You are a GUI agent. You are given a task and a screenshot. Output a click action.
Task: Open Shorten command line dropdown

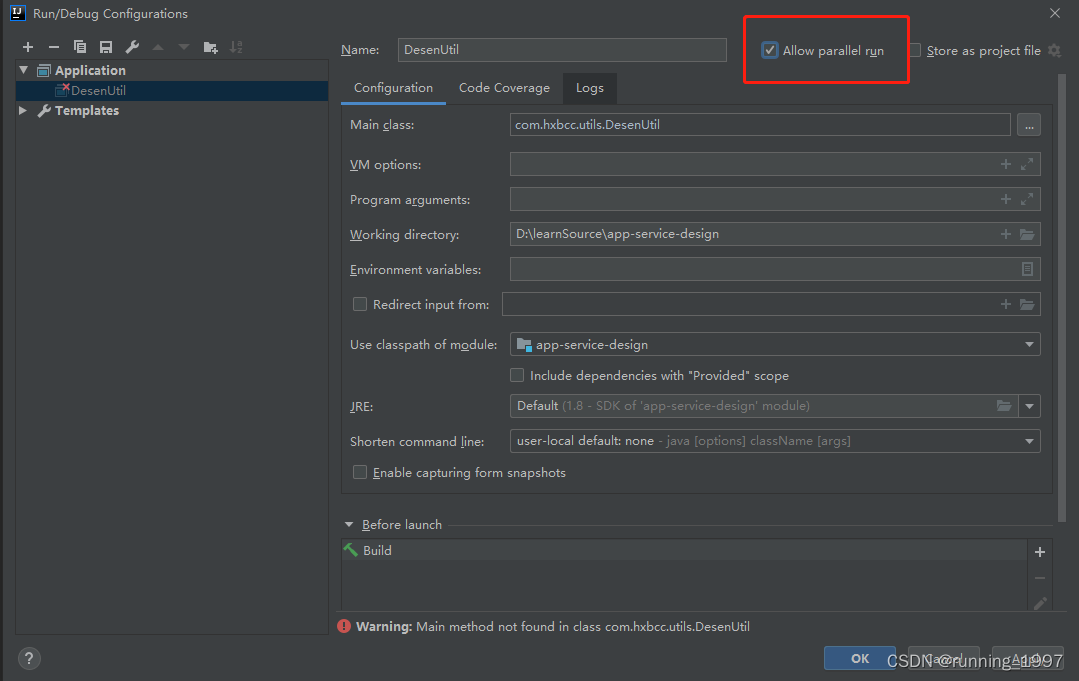[1029, 440]
